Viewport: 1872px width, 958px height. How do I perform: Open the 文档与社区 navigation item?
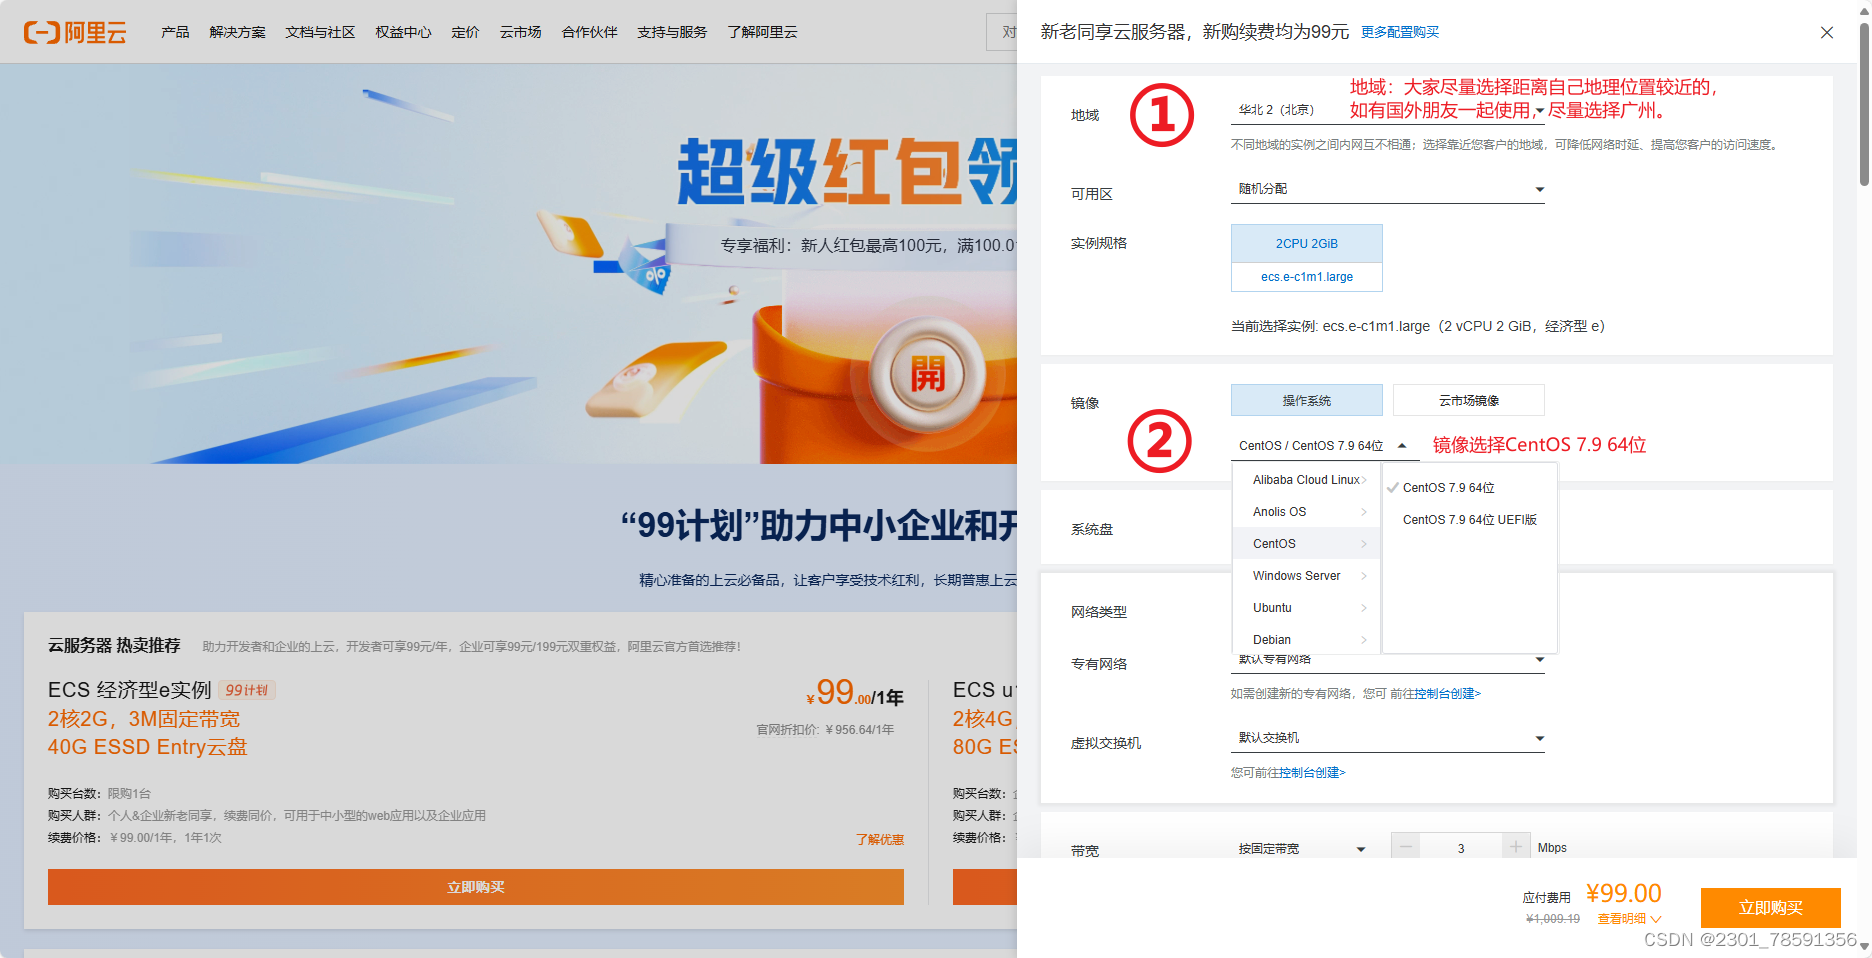coord(320,32)
